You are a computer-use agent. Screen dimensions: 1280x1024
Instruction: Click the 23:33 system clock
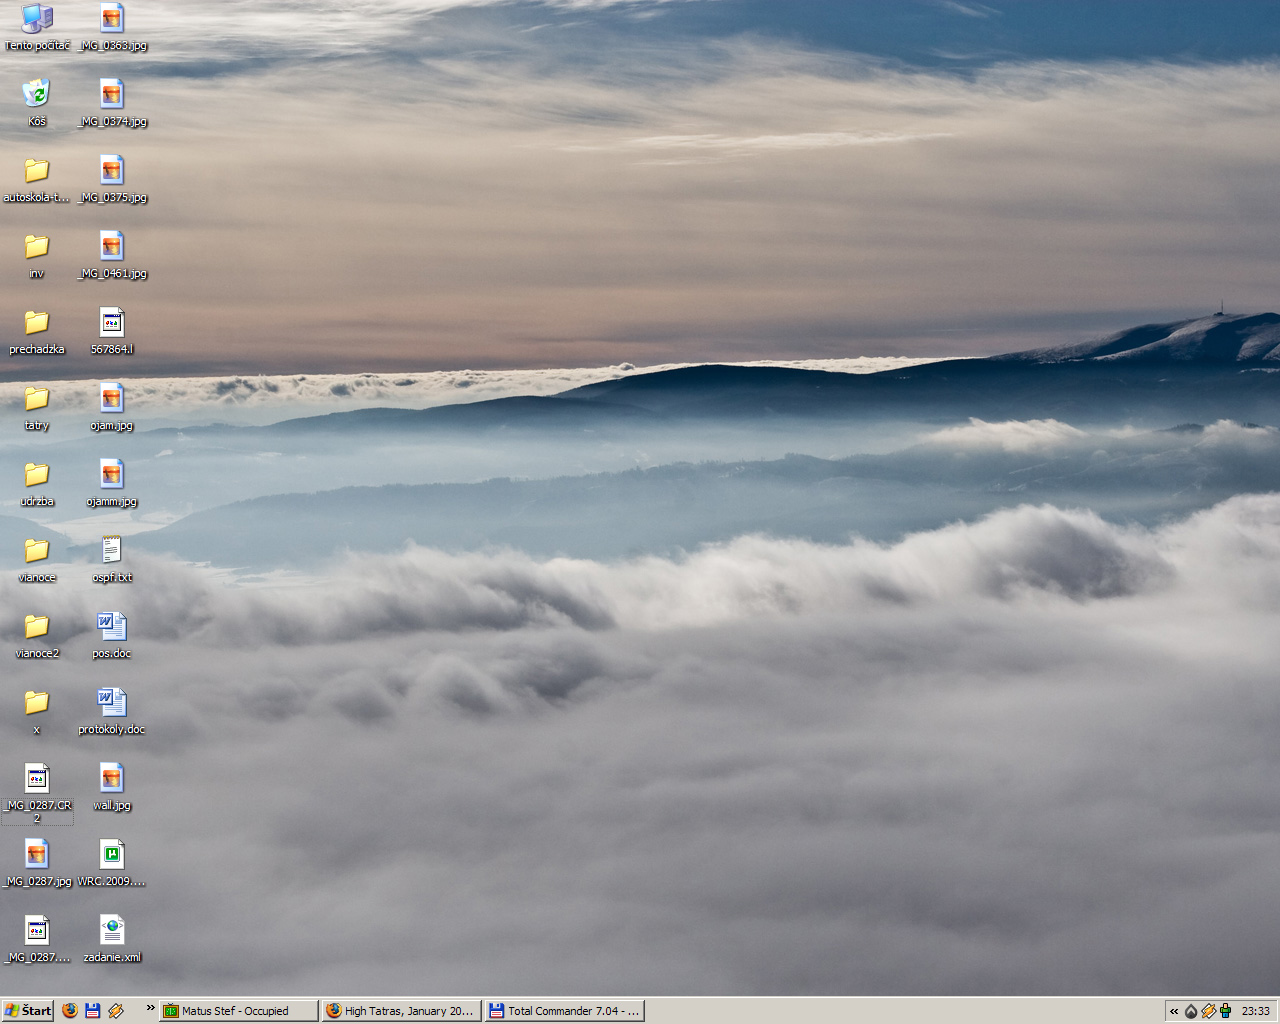pyautogui.click(x=1256, y=1011)
